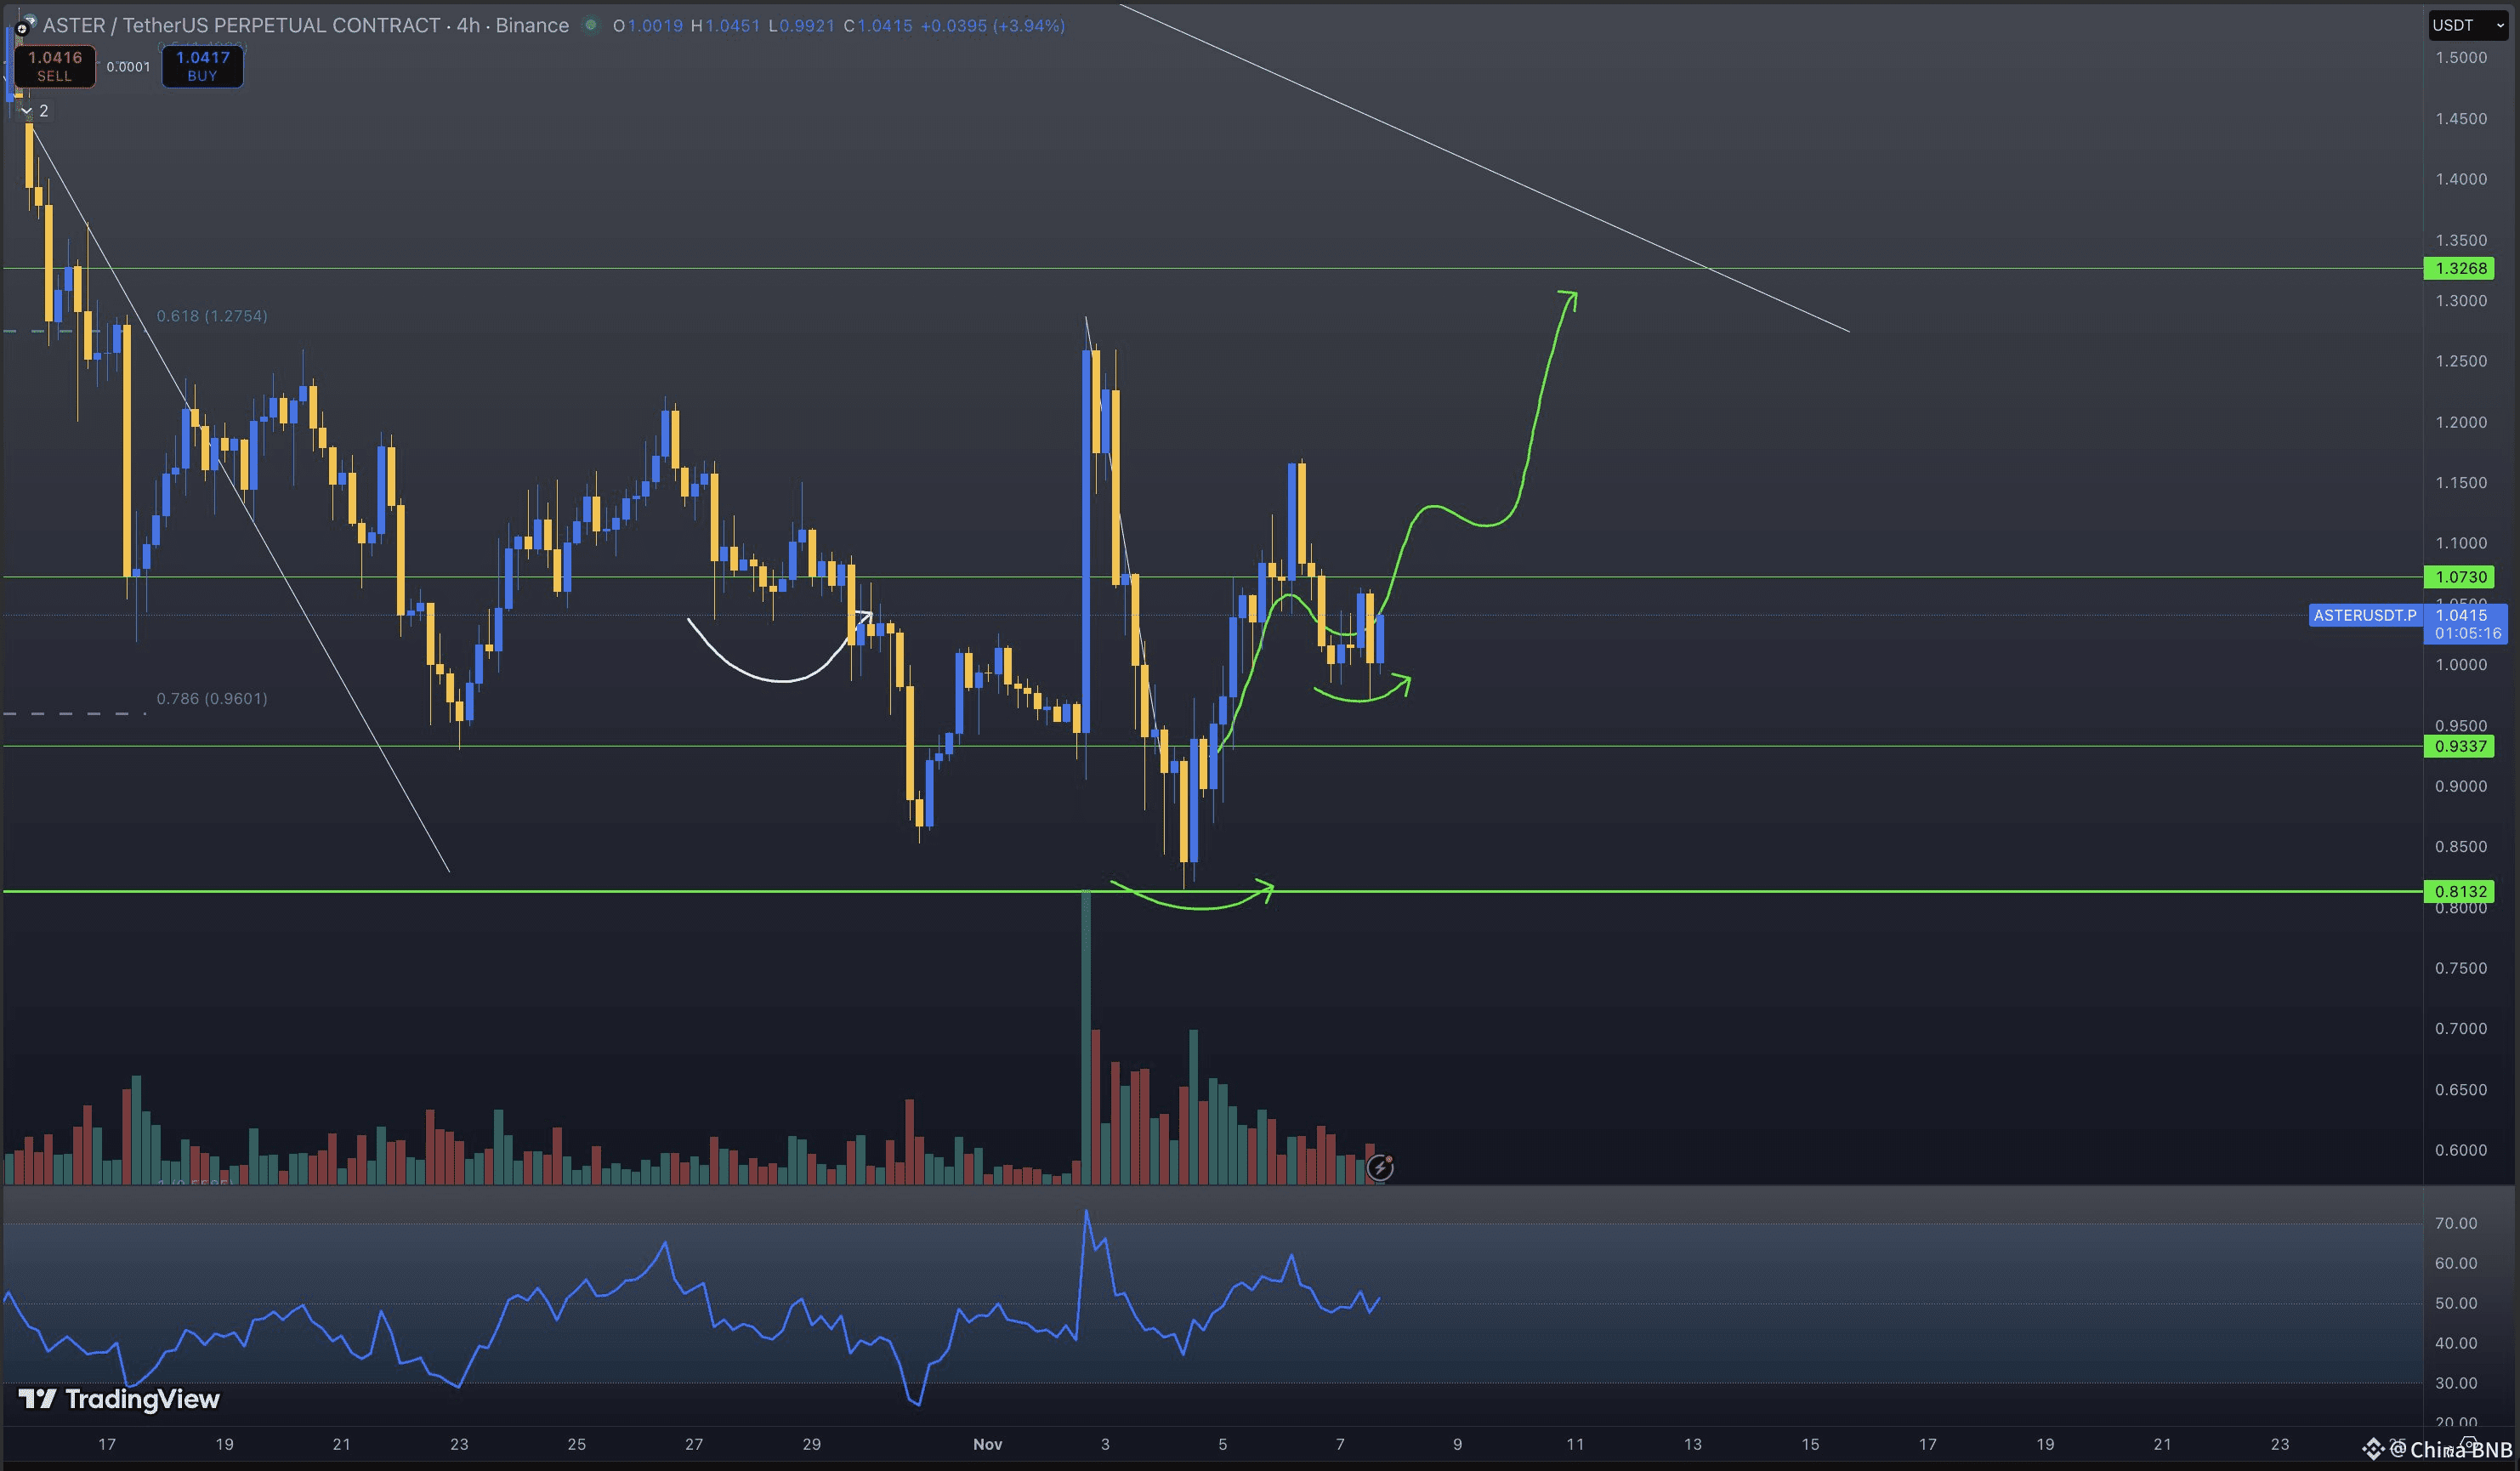This screenshot has width=2520, height=1471.
Task: Click the TradingView logo
Action: pos(119,1398)
